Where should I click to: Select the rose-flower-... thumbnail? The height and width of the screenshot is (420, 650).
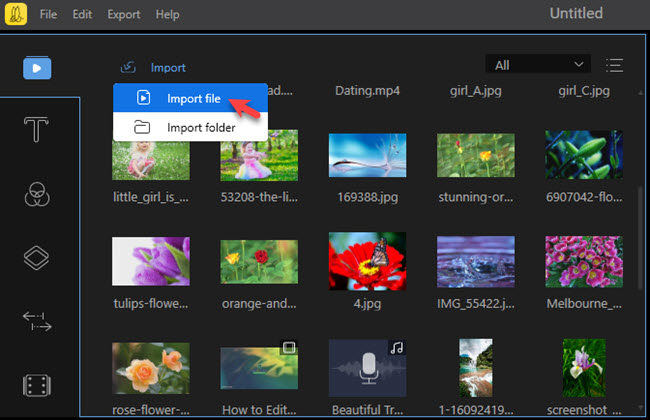[x=151, y=368]
